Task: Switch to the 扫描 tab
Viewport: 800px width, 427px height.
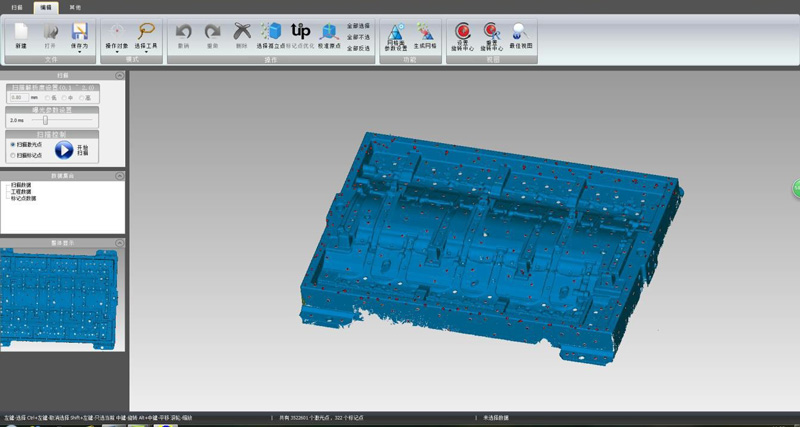Action: (x=17, y=6)
